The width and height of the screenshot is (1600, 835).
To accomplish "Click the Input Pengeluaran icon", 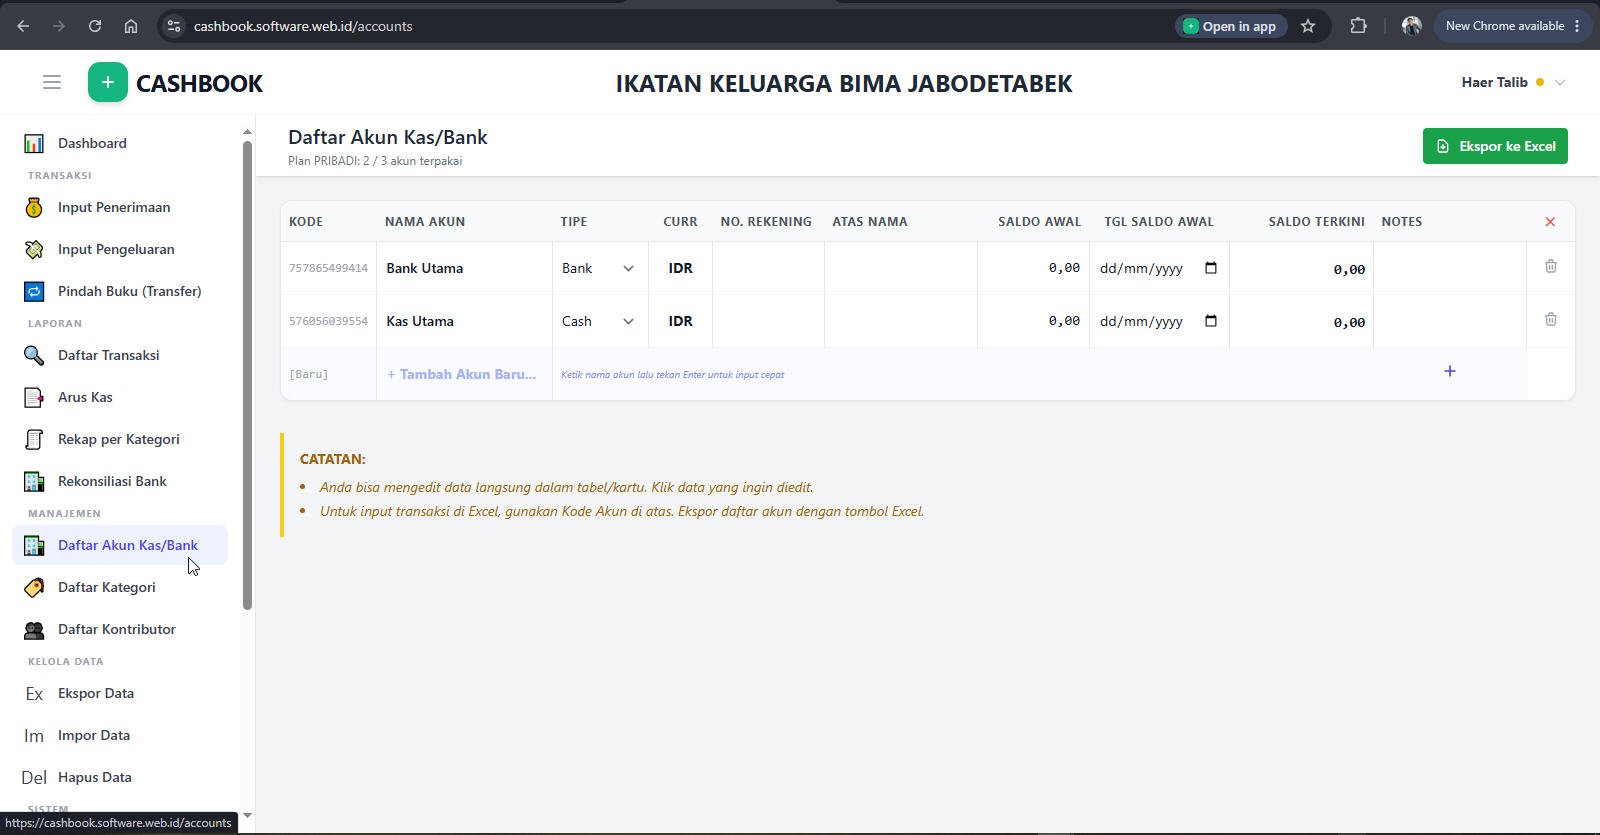I will coord(34,249).
